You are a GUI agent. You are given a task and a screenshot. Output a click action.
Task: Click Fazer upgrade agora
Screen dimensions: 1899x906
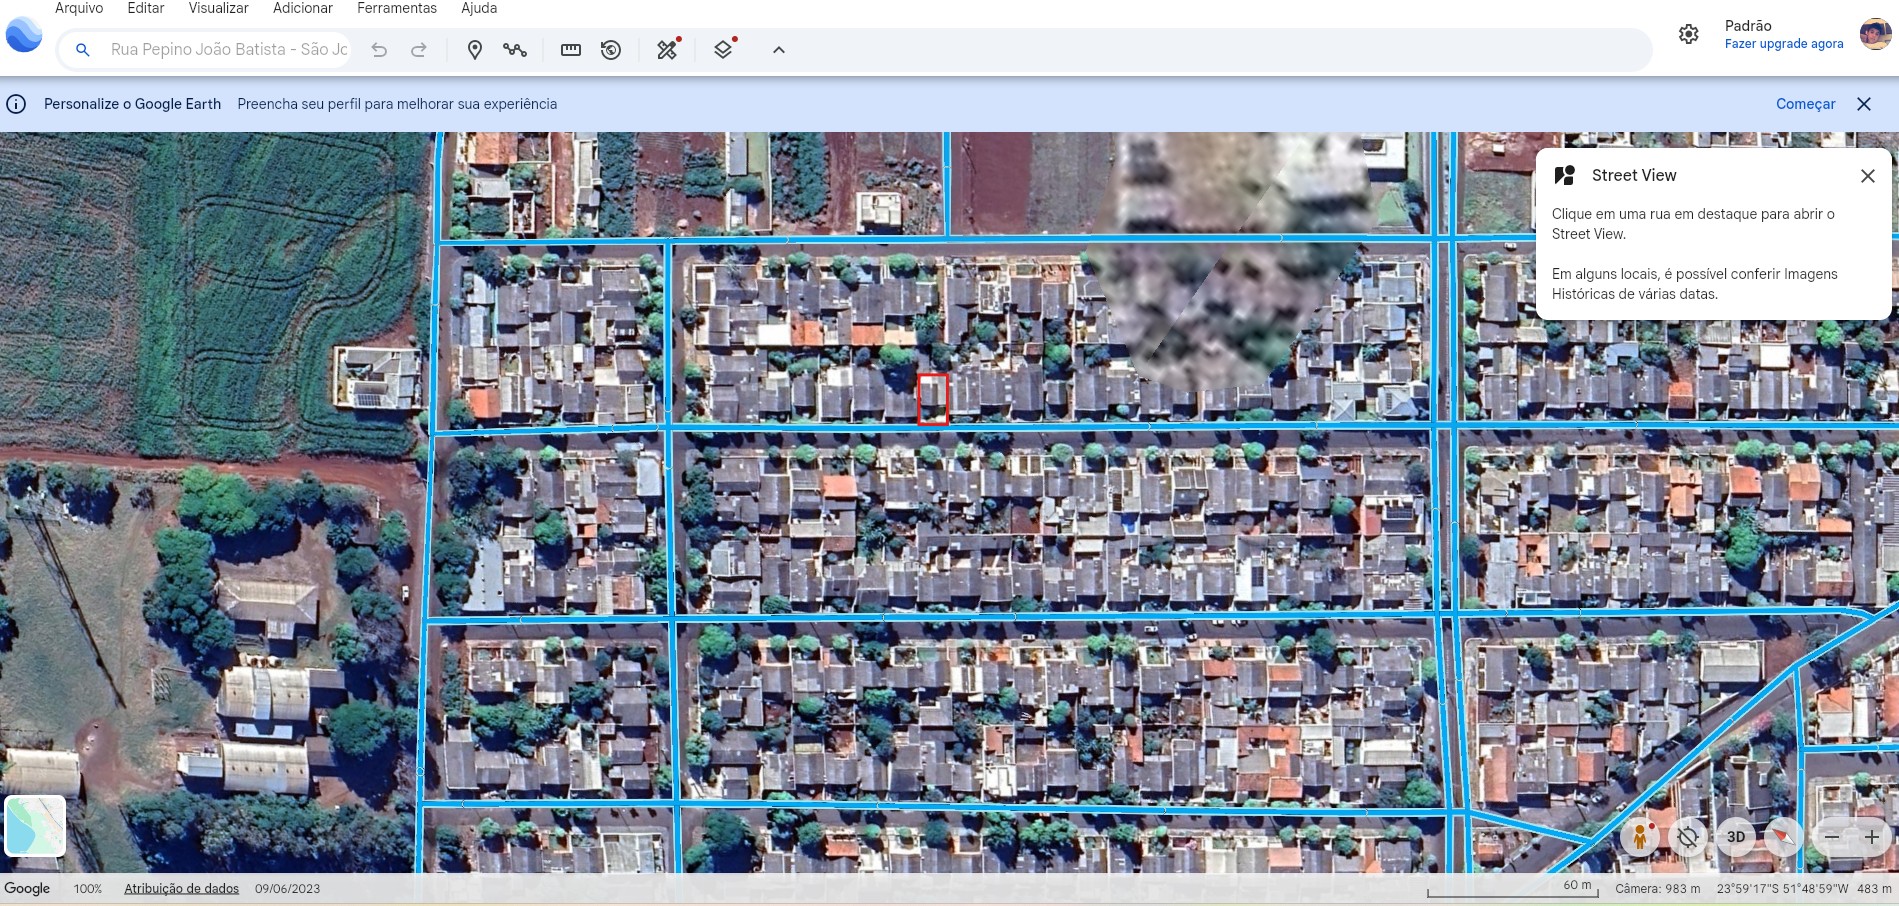click(1783, 44)
